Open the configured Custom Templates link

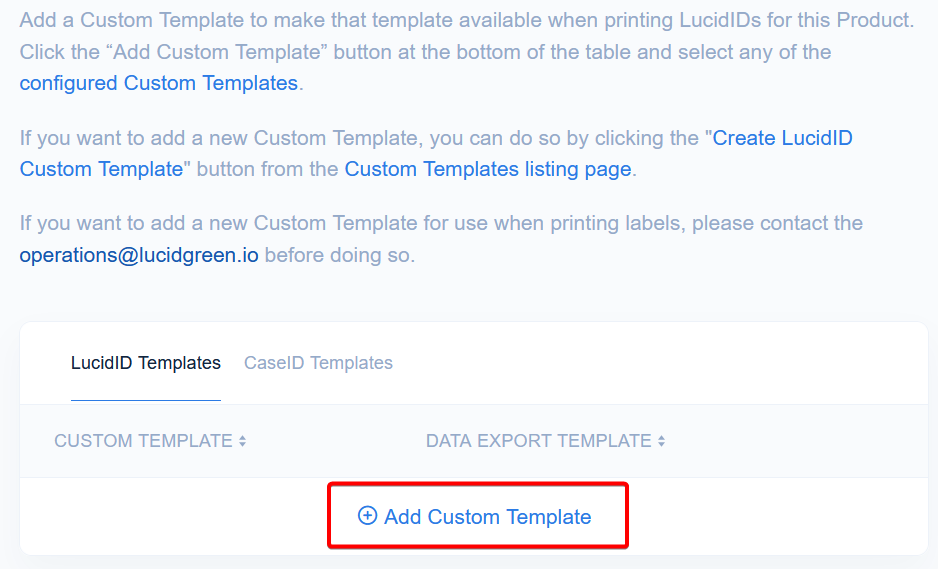pyautogui.click(x=159, y=83)
